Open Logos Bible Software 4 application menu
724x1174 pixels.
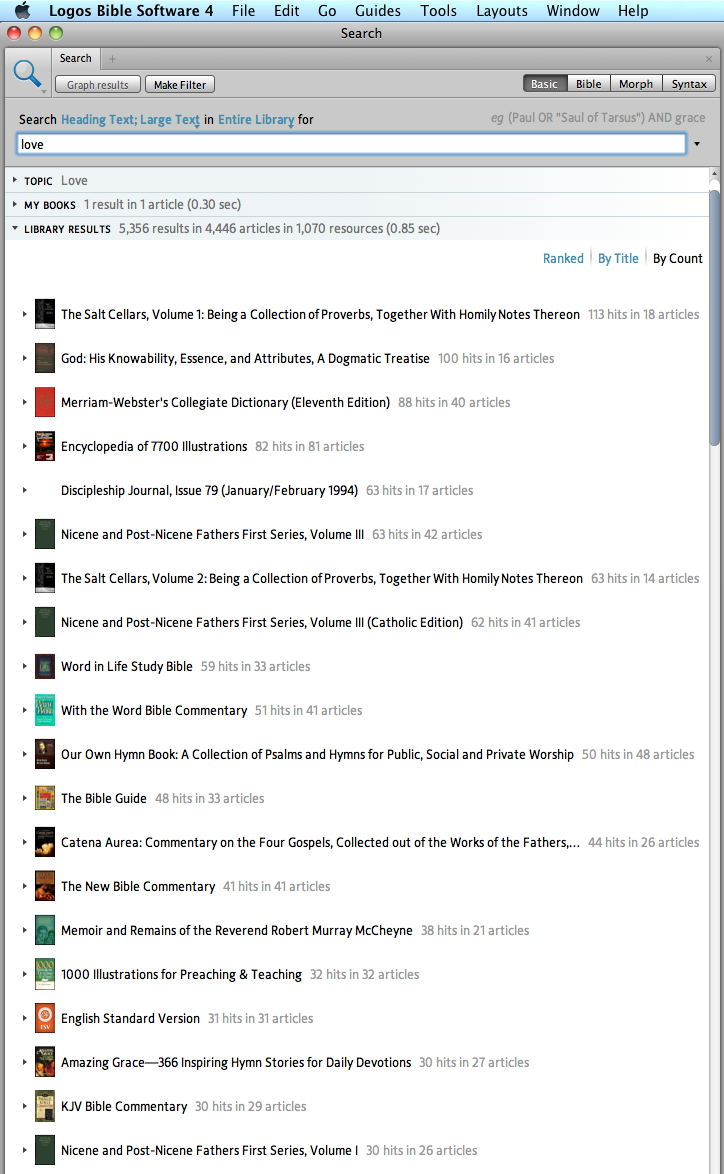click(131, 10)
